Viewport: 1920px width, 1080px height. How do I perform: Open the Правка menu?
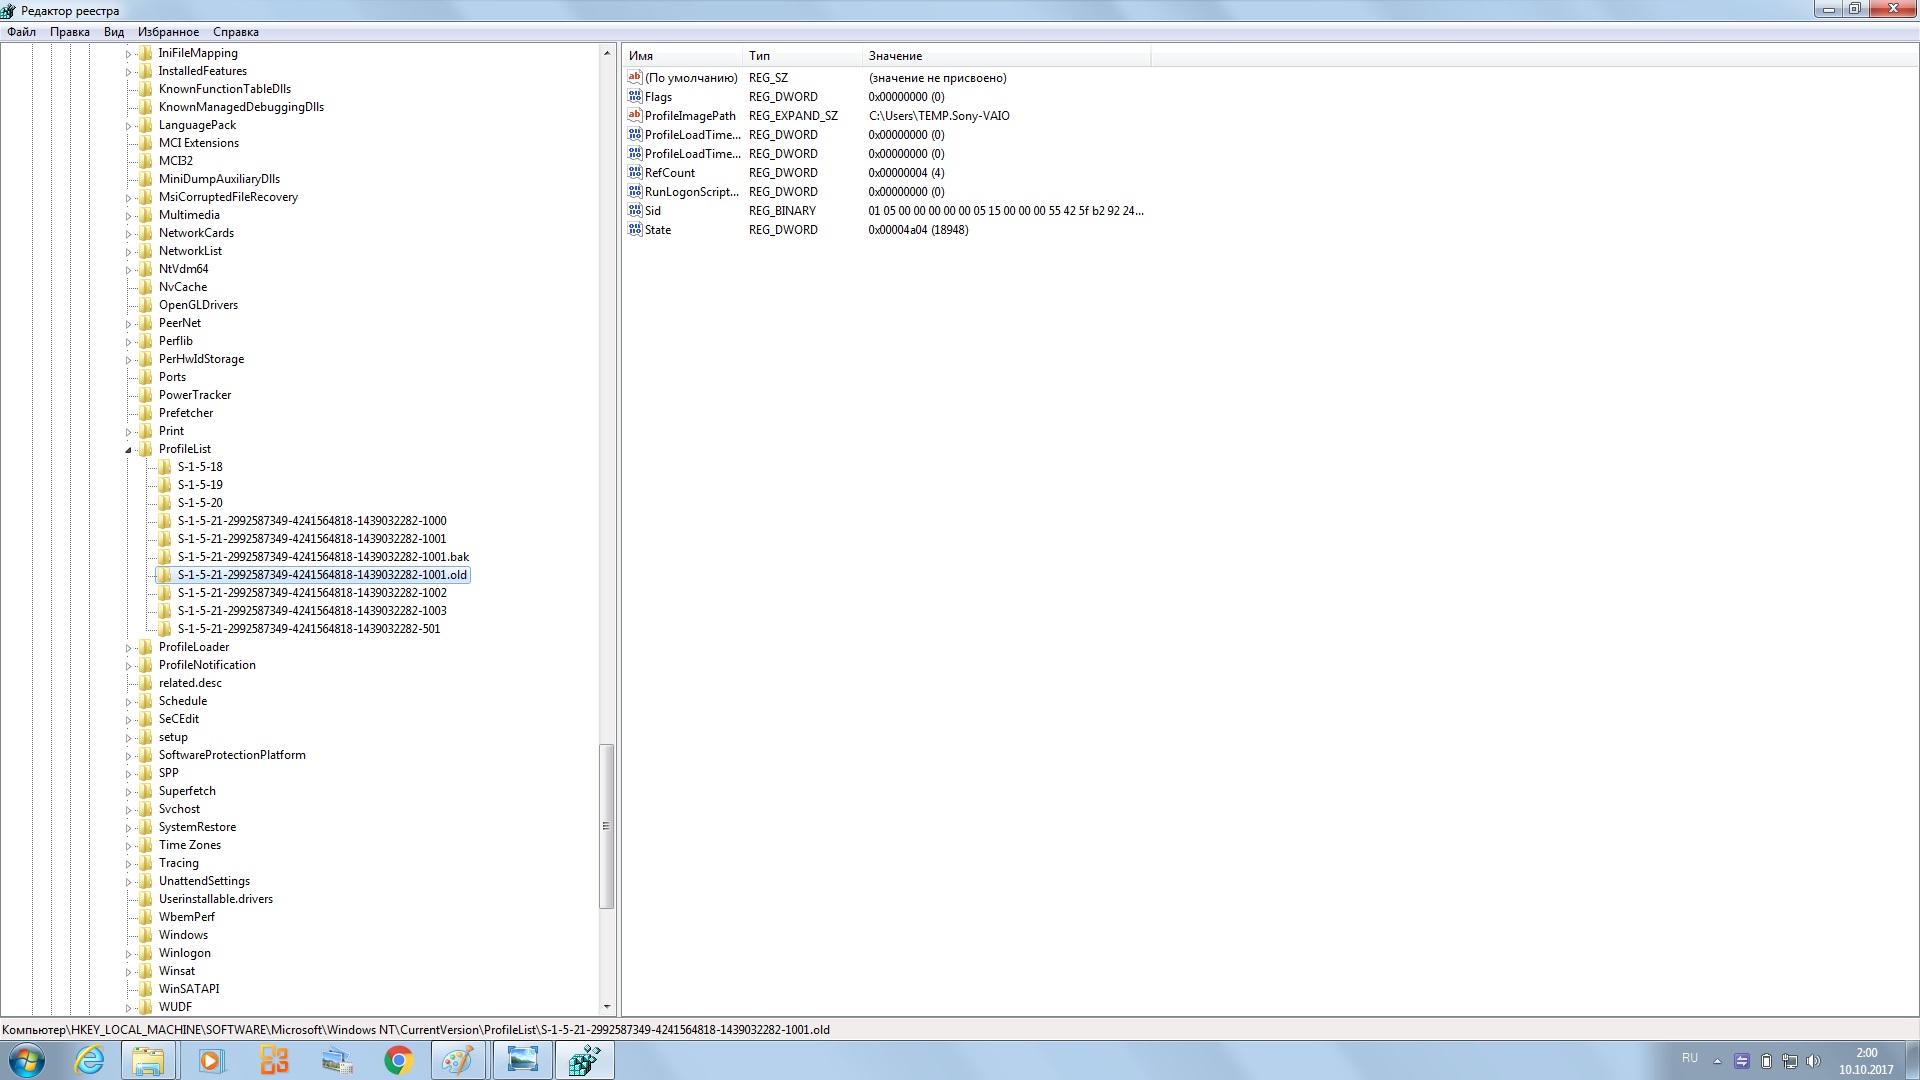point(70,32)
